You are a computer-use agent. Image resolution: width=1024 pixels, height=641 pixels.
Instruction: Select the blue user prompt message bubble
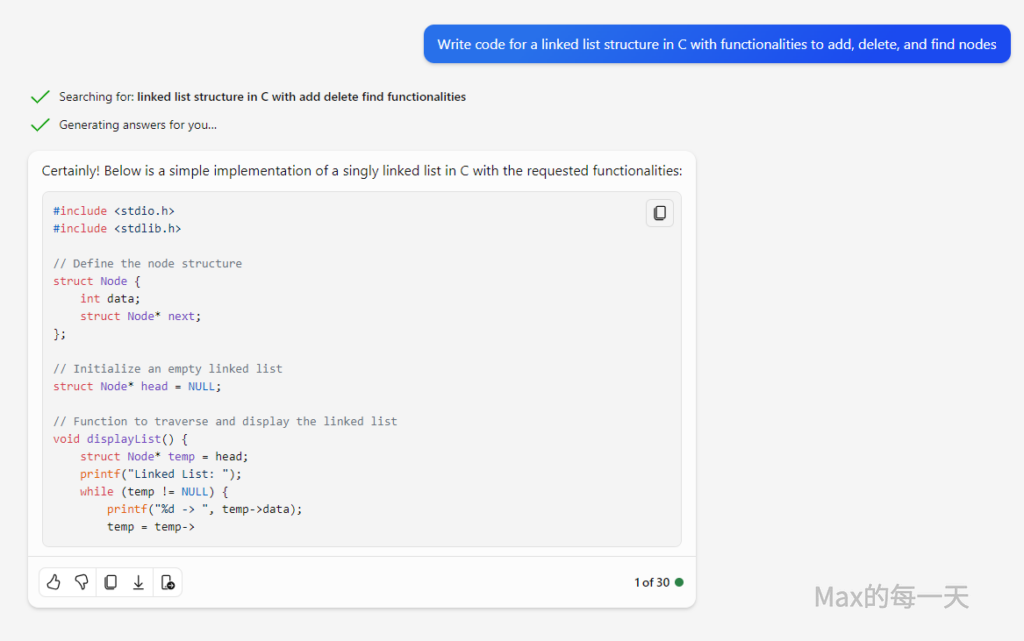pyautogui.click(x=716, y=44)
